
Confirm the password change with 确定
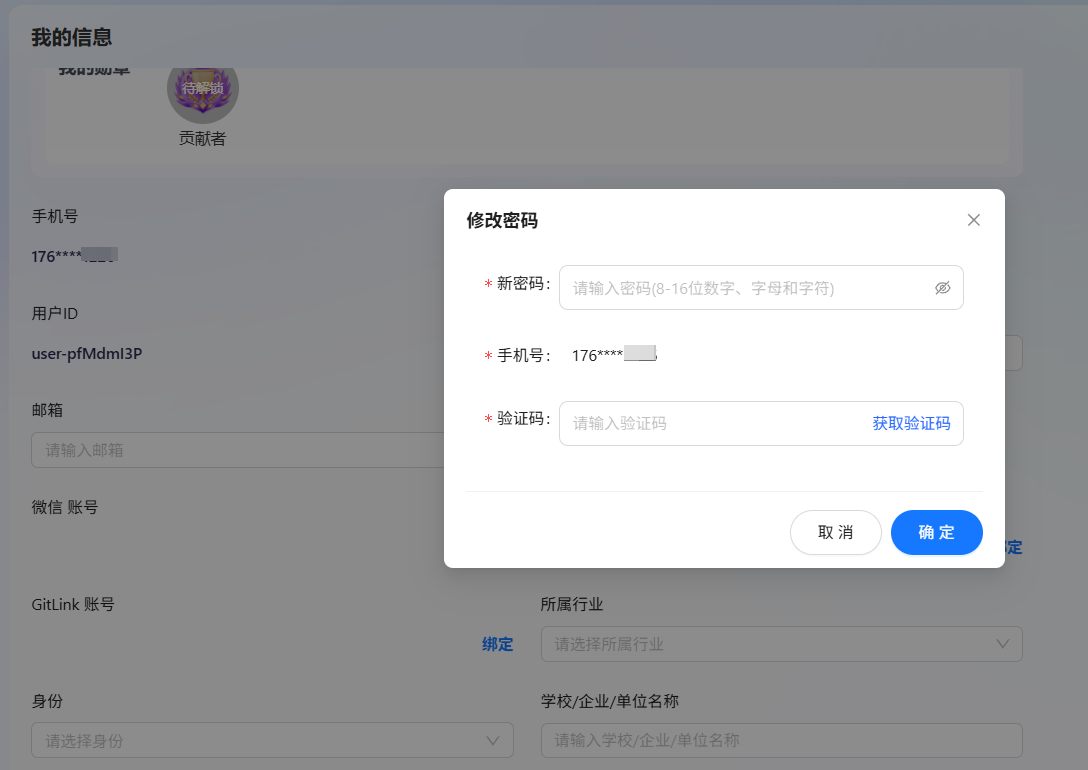point(936,532)
